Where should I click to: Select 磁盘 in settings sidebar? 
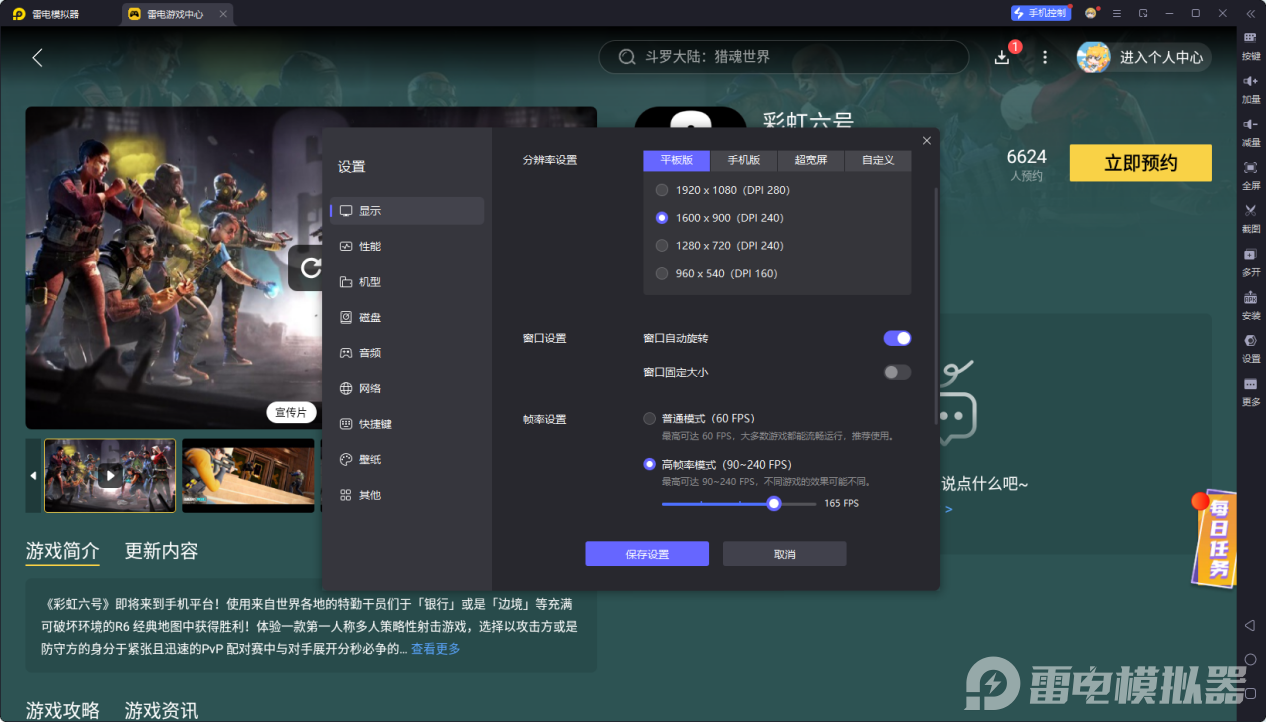407,317
